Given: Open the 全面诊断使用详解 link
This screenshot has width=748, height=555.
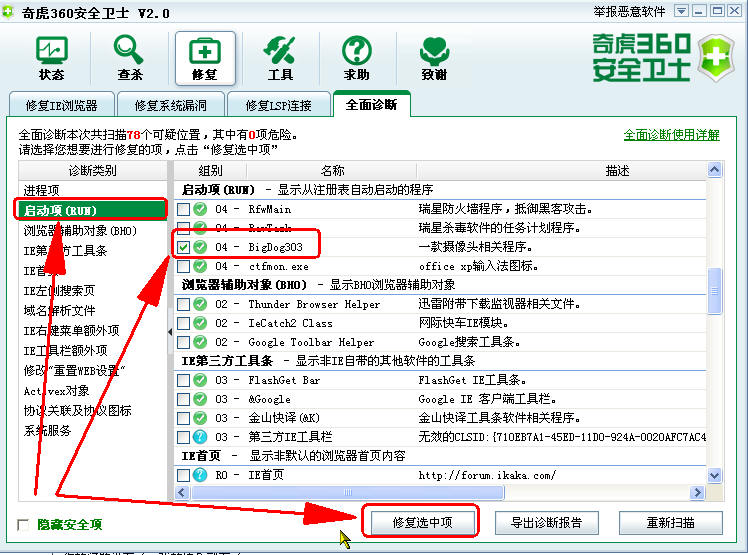Looking at the screenshot, I should [671, 135].
